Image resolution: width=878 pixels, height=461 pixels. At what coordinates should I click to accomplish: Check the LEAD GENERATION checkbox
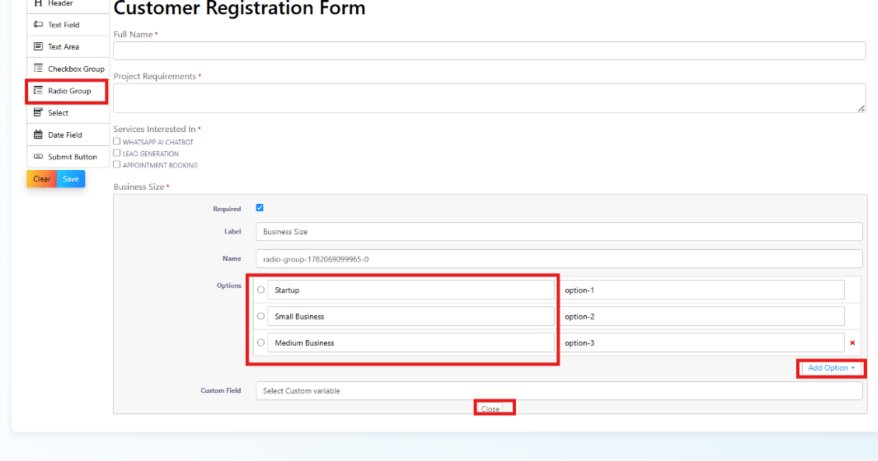click(116, 153)
